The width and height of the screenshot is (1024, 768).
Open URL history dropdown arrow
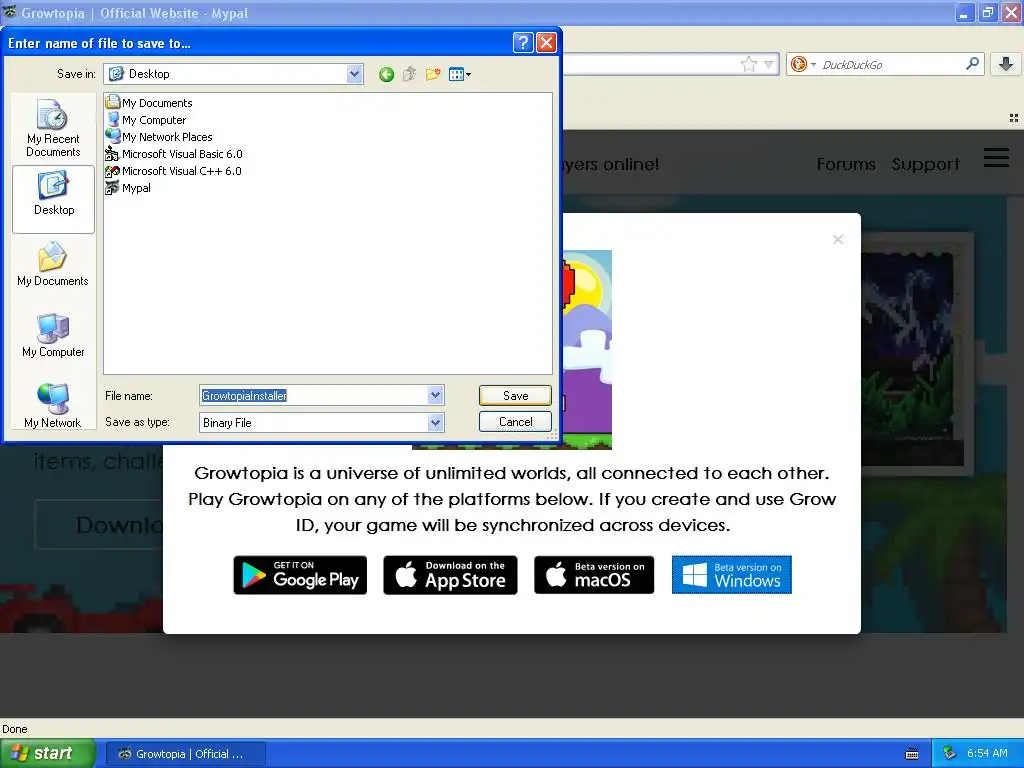pos(769,64)
